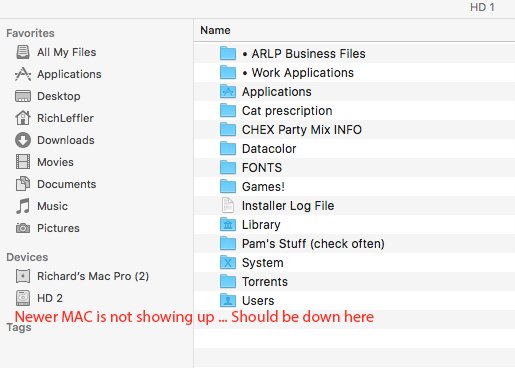The height and width of the screenshot is (368, 515).
Task: Select the Pictures label in sidebar
Action: 58,228
